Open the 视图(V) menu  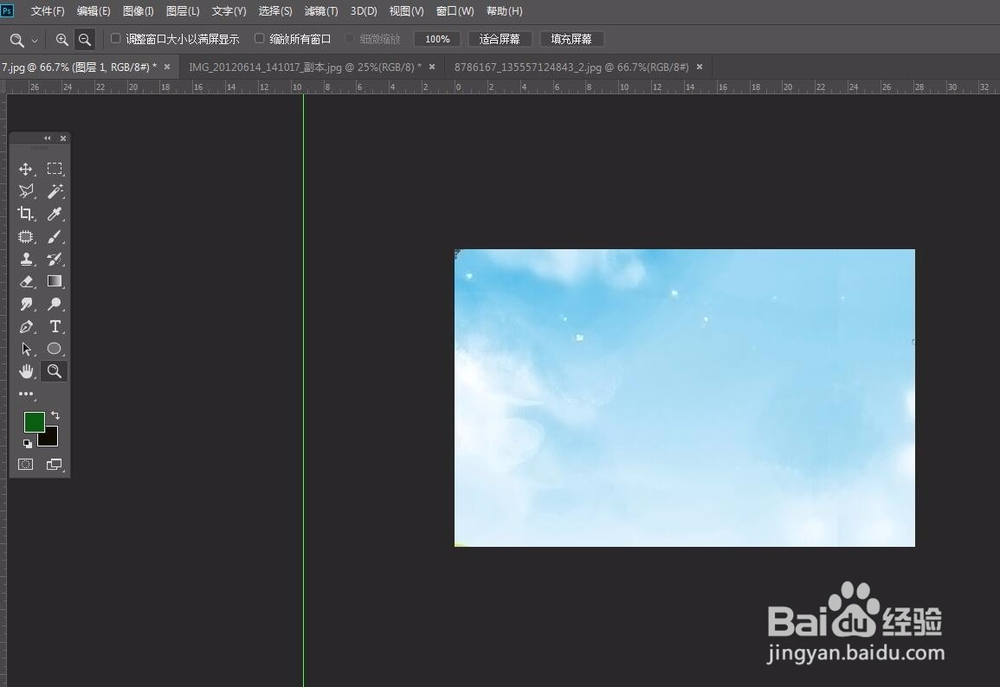tap(406, 11)
